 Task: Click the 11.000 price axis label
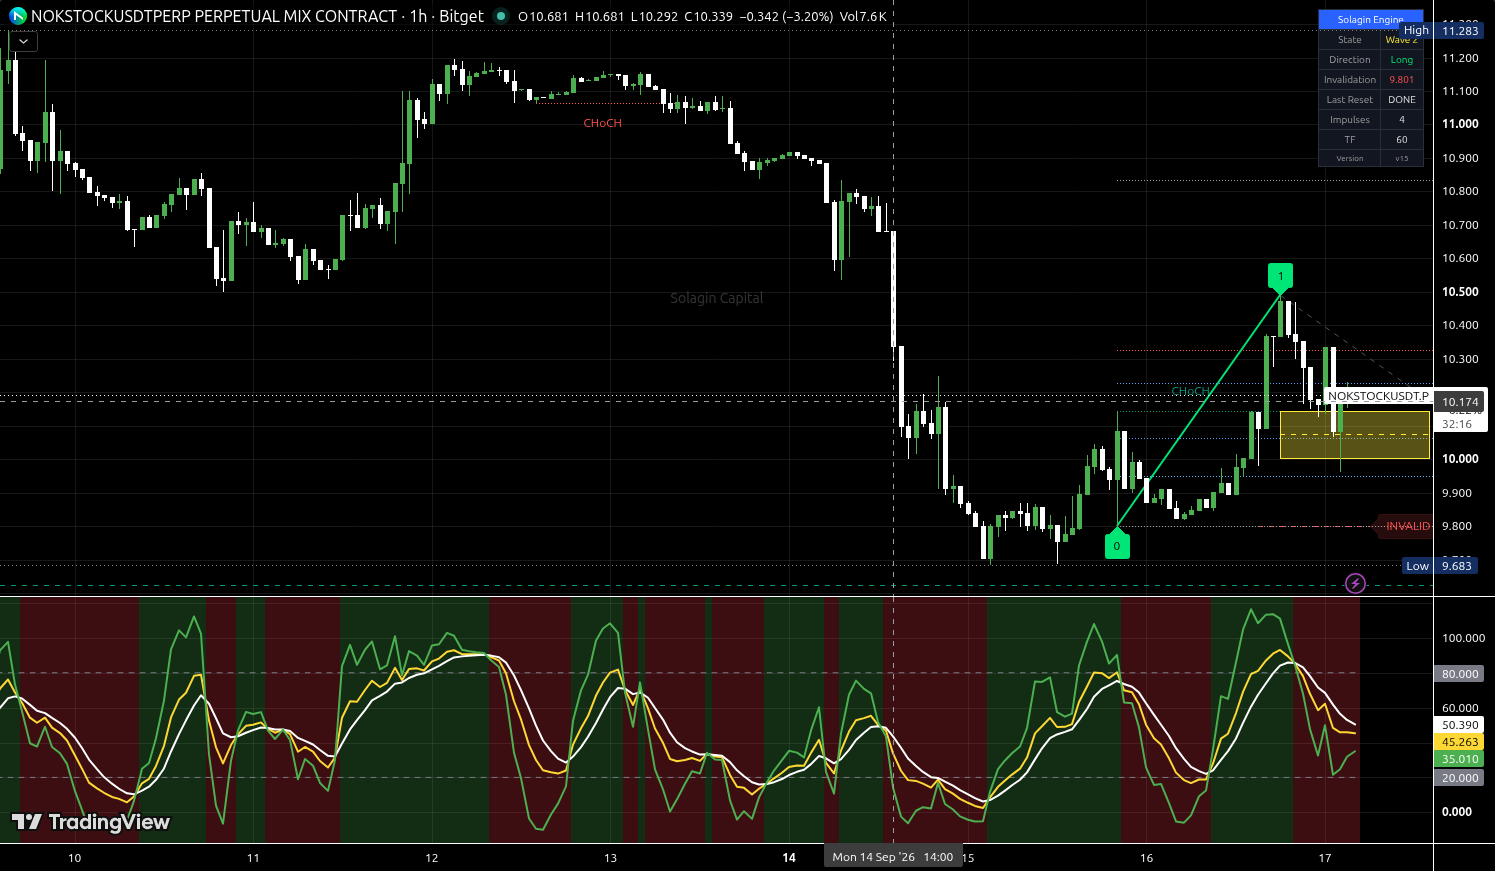pos(1460,124)
